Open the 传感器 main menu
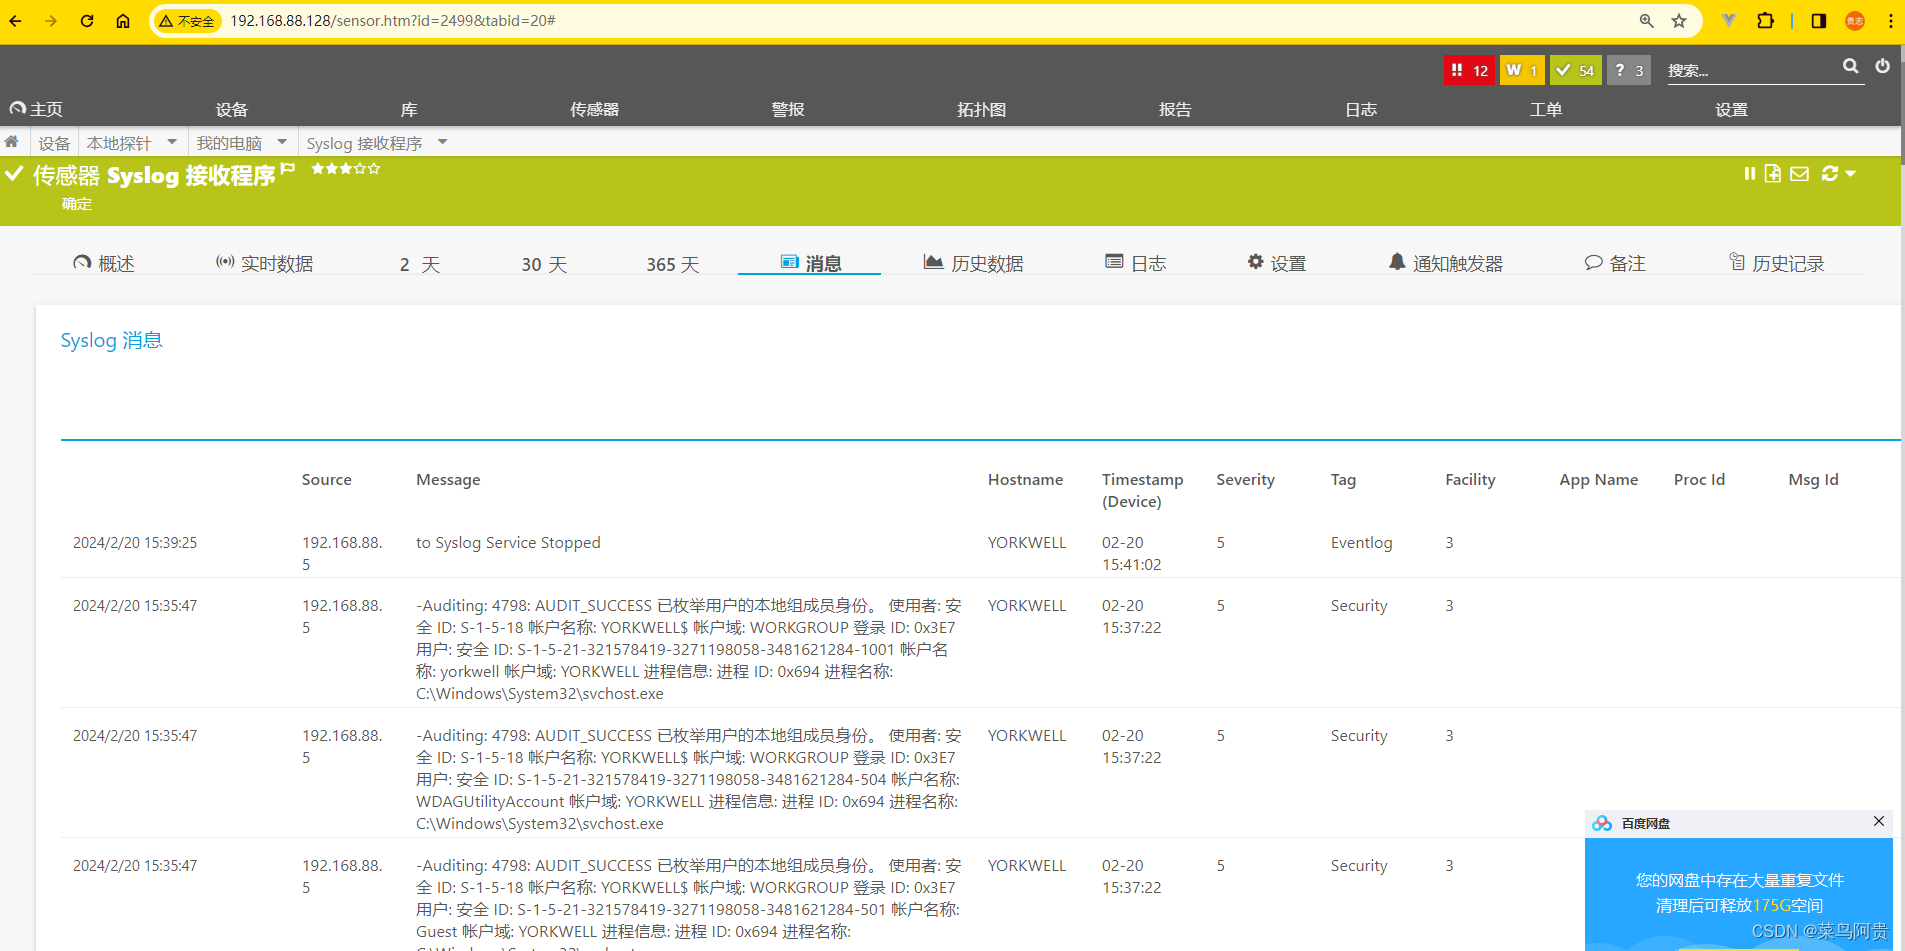 click(x=595, y=110)
